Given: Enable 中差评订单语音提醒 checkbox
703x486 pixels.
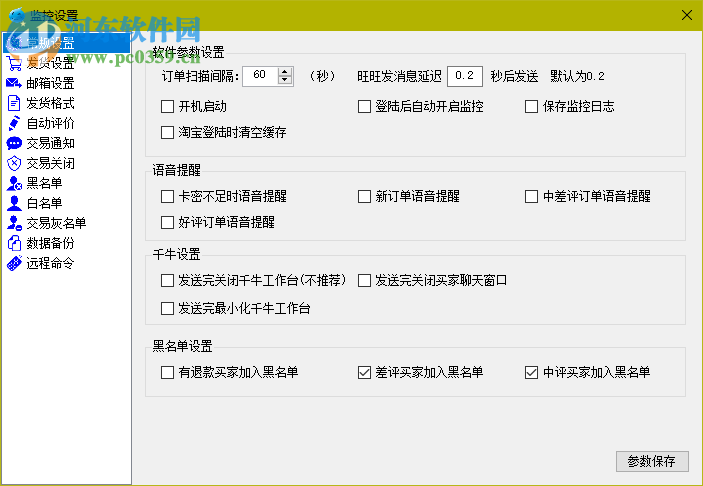Looking at the screenshot, I should (x=531, y=196).
